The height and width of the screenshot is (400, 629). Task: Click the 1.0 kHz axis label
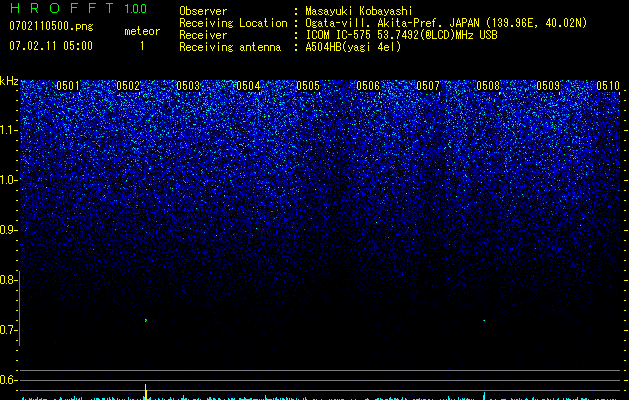[9, 180]
